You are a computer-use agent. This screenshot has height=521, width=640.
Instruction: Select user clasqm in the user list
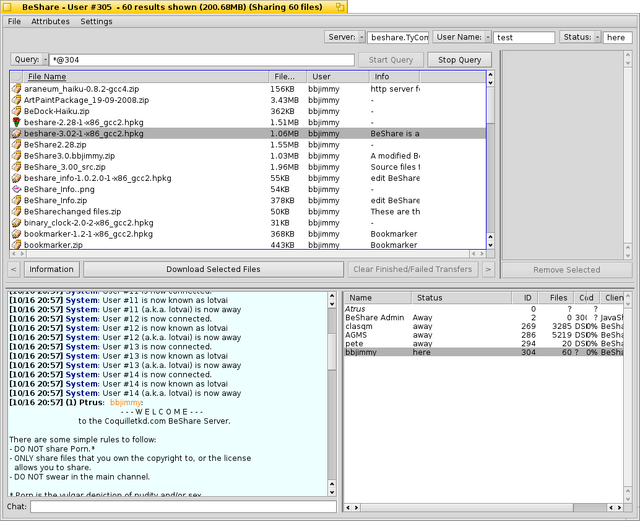[x=484, y=326]
